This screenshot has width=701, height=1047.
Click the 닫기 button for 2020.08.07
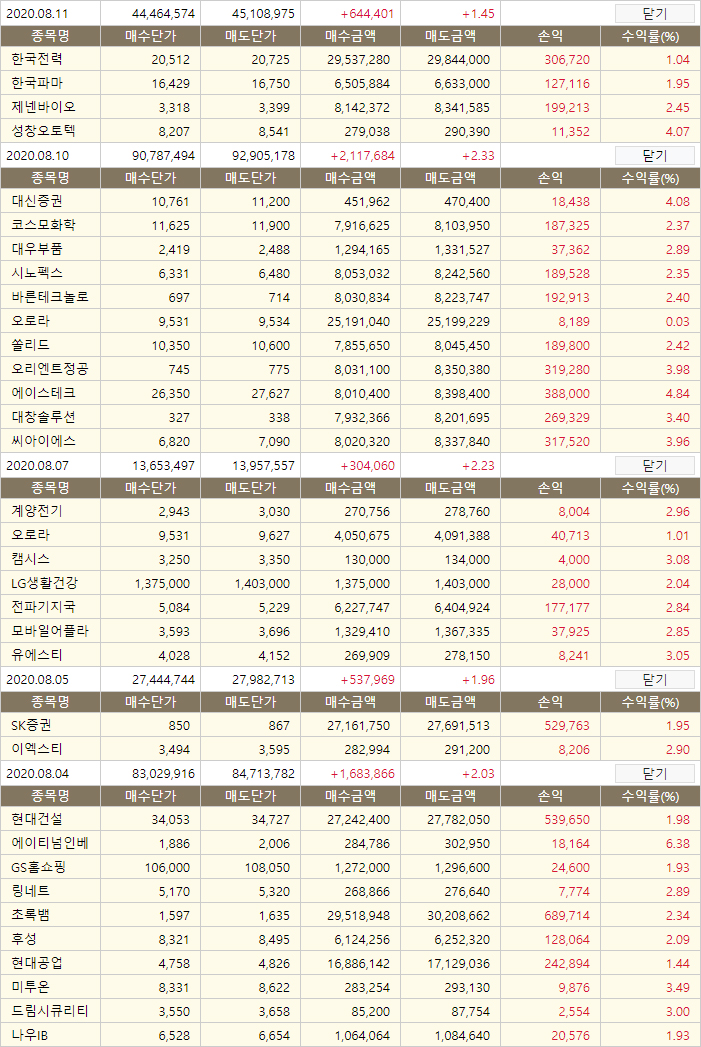click(x=654, y=465)
